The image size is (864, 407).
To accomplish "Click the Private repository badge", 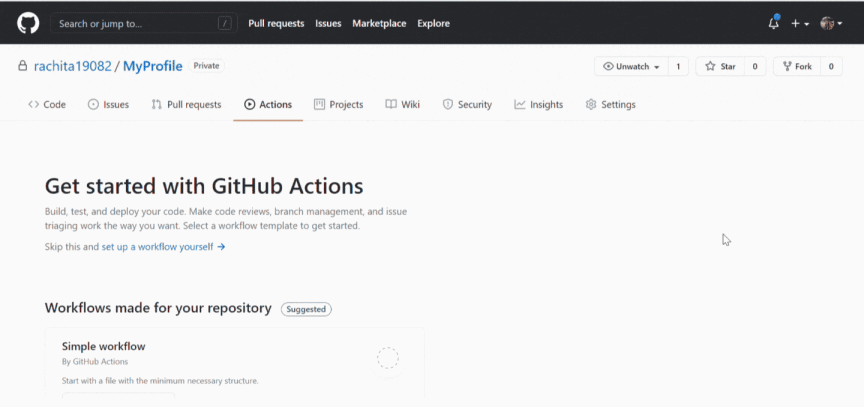I will (207, 66).
